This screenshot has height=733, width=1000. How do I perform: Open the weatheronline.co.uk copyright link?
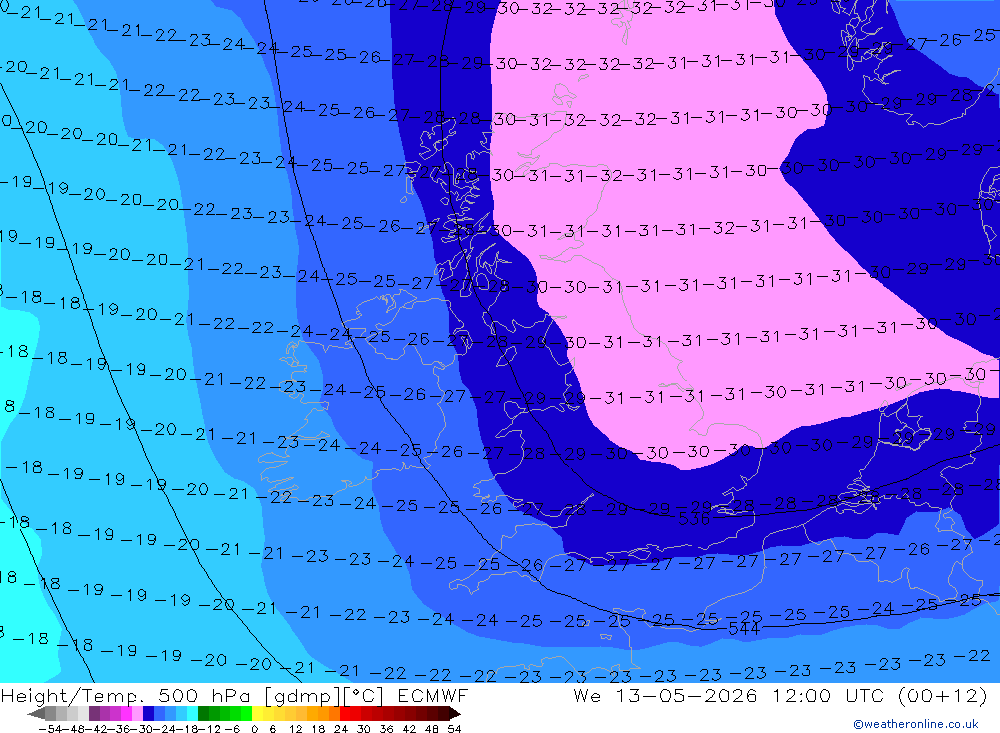pos(916,724)
